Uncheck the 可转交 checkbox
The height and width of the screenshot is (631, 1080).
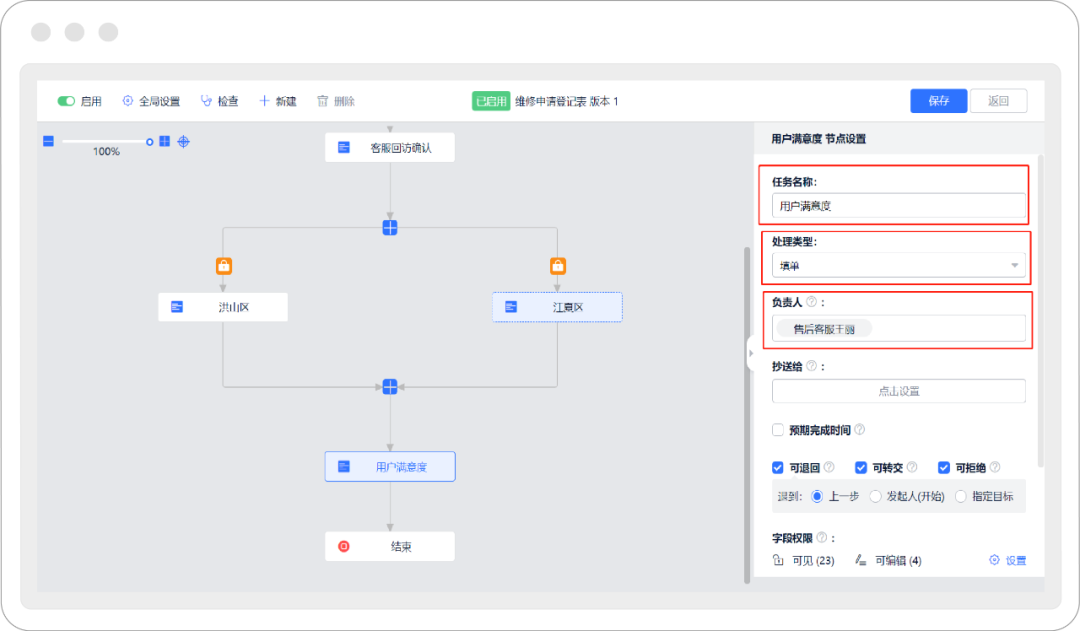click(861, 467)
